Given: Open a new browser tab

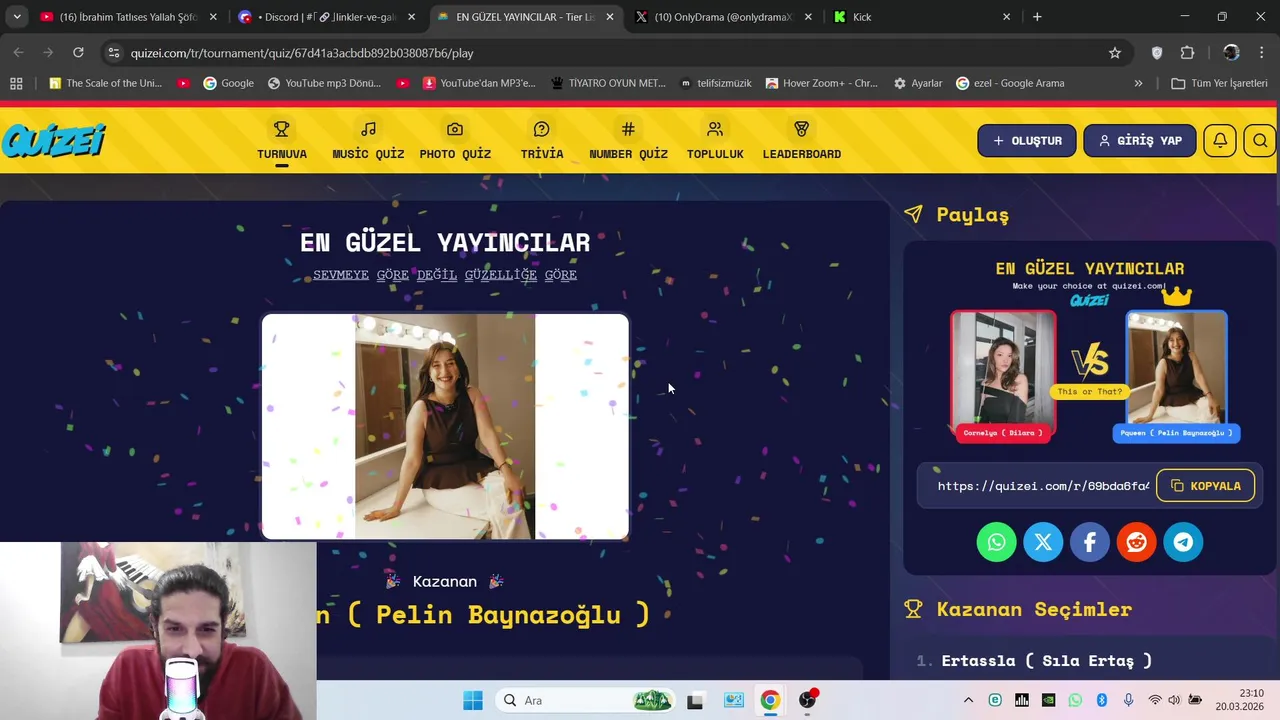Looking at the screenshot, I should [1037, 17].
